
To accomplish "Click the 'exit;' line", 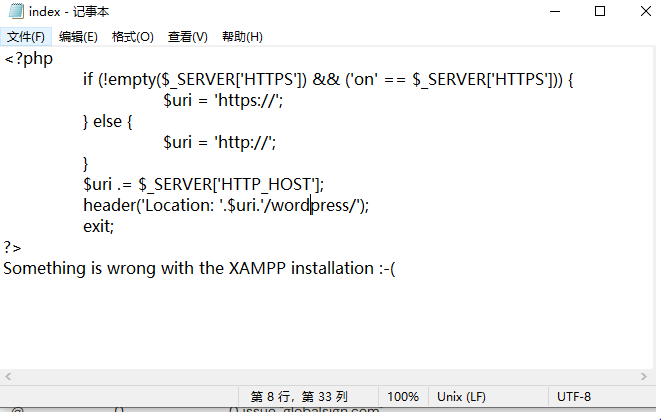I will point(98,226).
